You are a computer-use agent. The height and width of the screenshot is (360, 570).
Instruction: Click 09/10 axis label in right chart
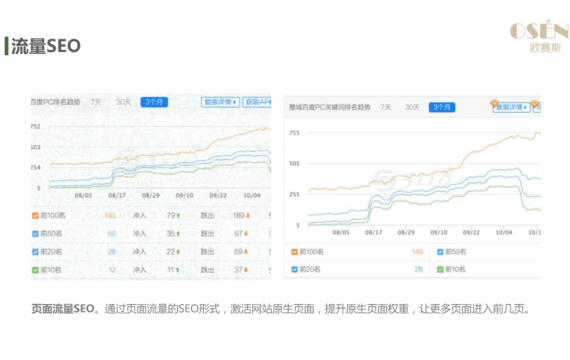439,232
